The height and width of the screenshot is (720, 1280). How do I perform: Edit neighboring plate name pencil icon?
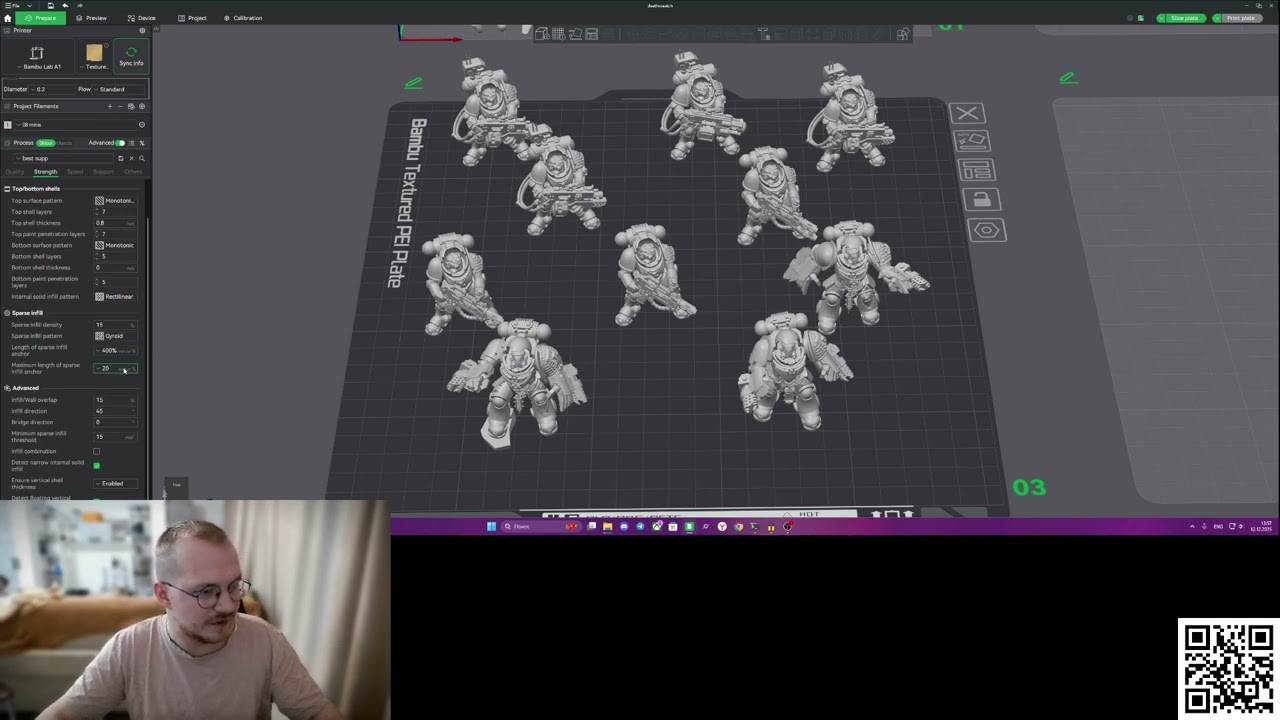1068,78
